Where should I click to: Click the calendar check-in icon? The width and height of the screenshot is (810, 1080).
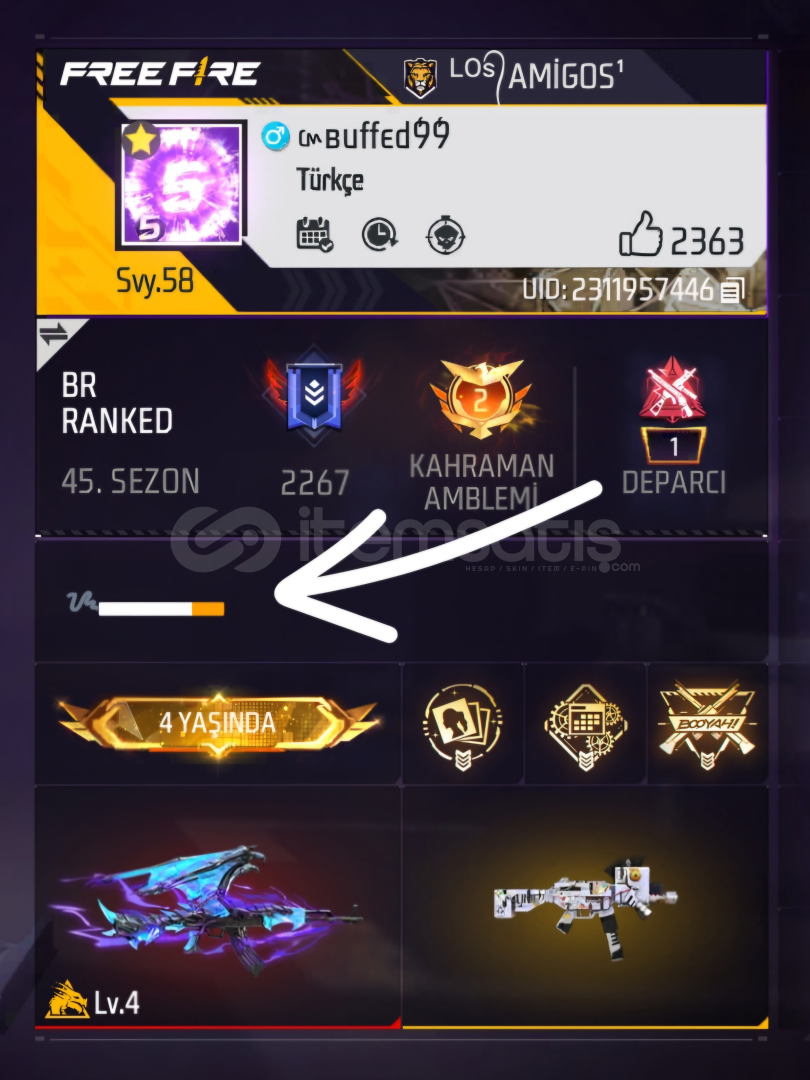(x=315, y=235)
